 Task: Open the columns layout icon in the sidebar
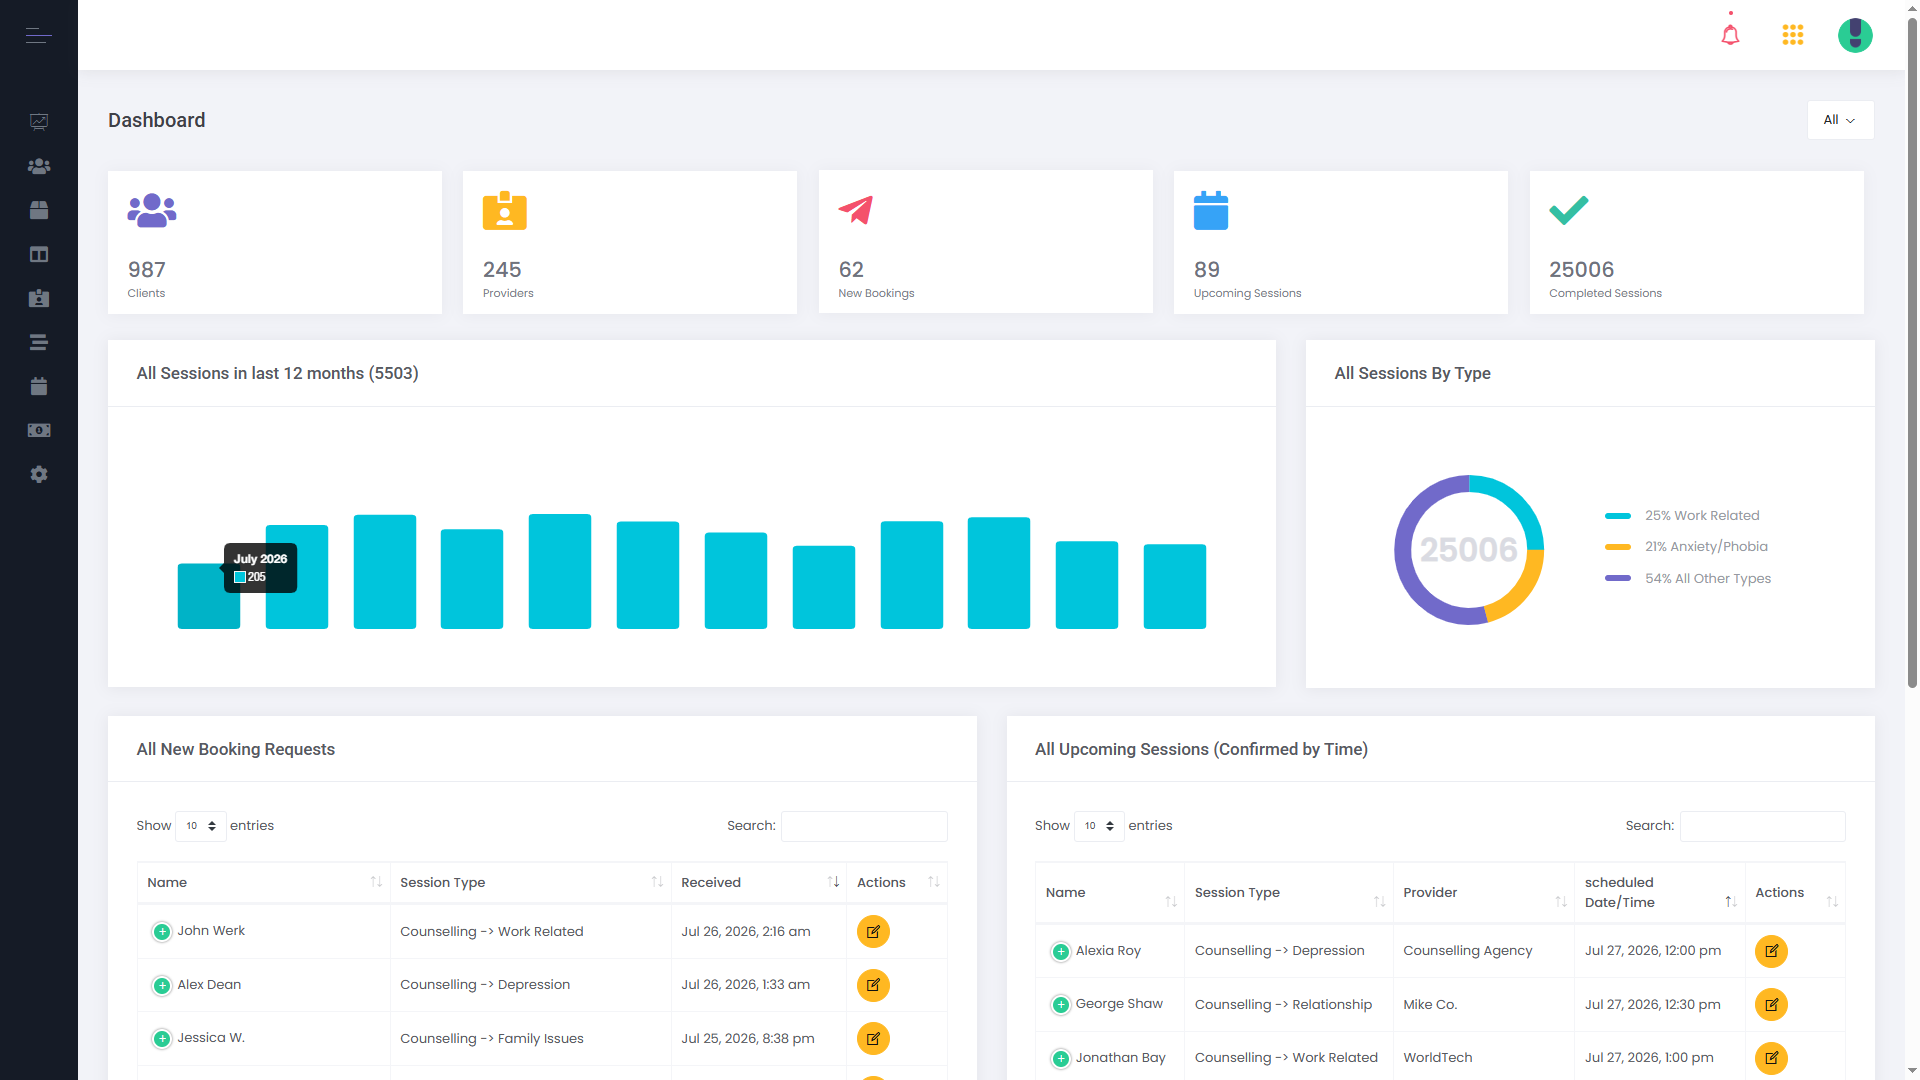tap(39, 254)
